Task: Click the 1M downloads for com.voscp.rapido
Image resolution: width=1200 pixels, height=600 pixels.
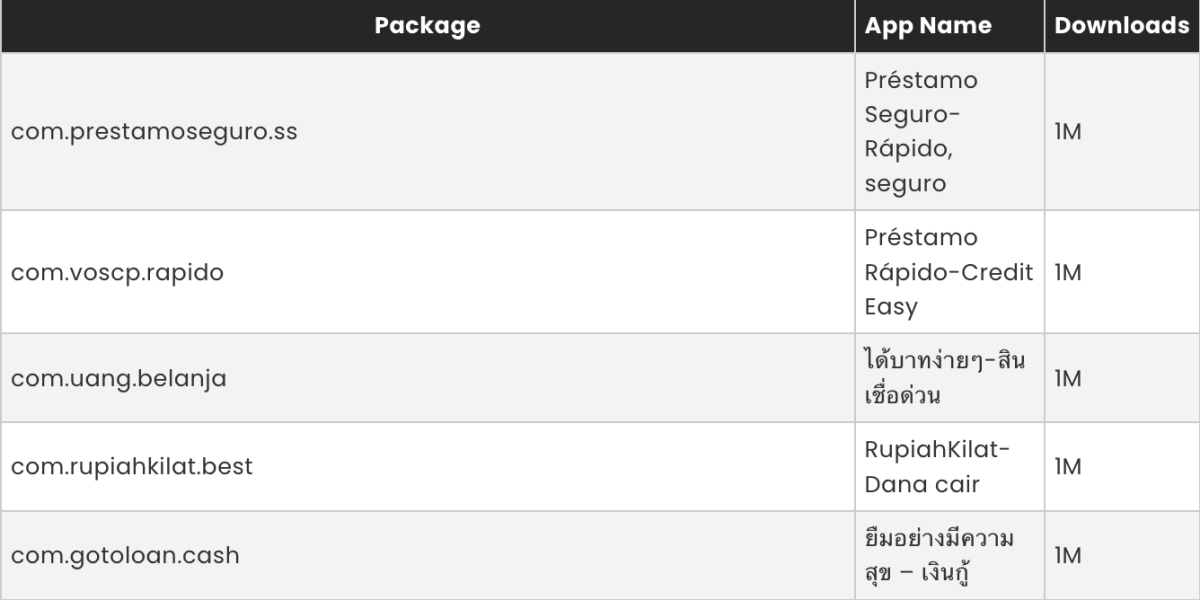Action: tap(1068, 272)
